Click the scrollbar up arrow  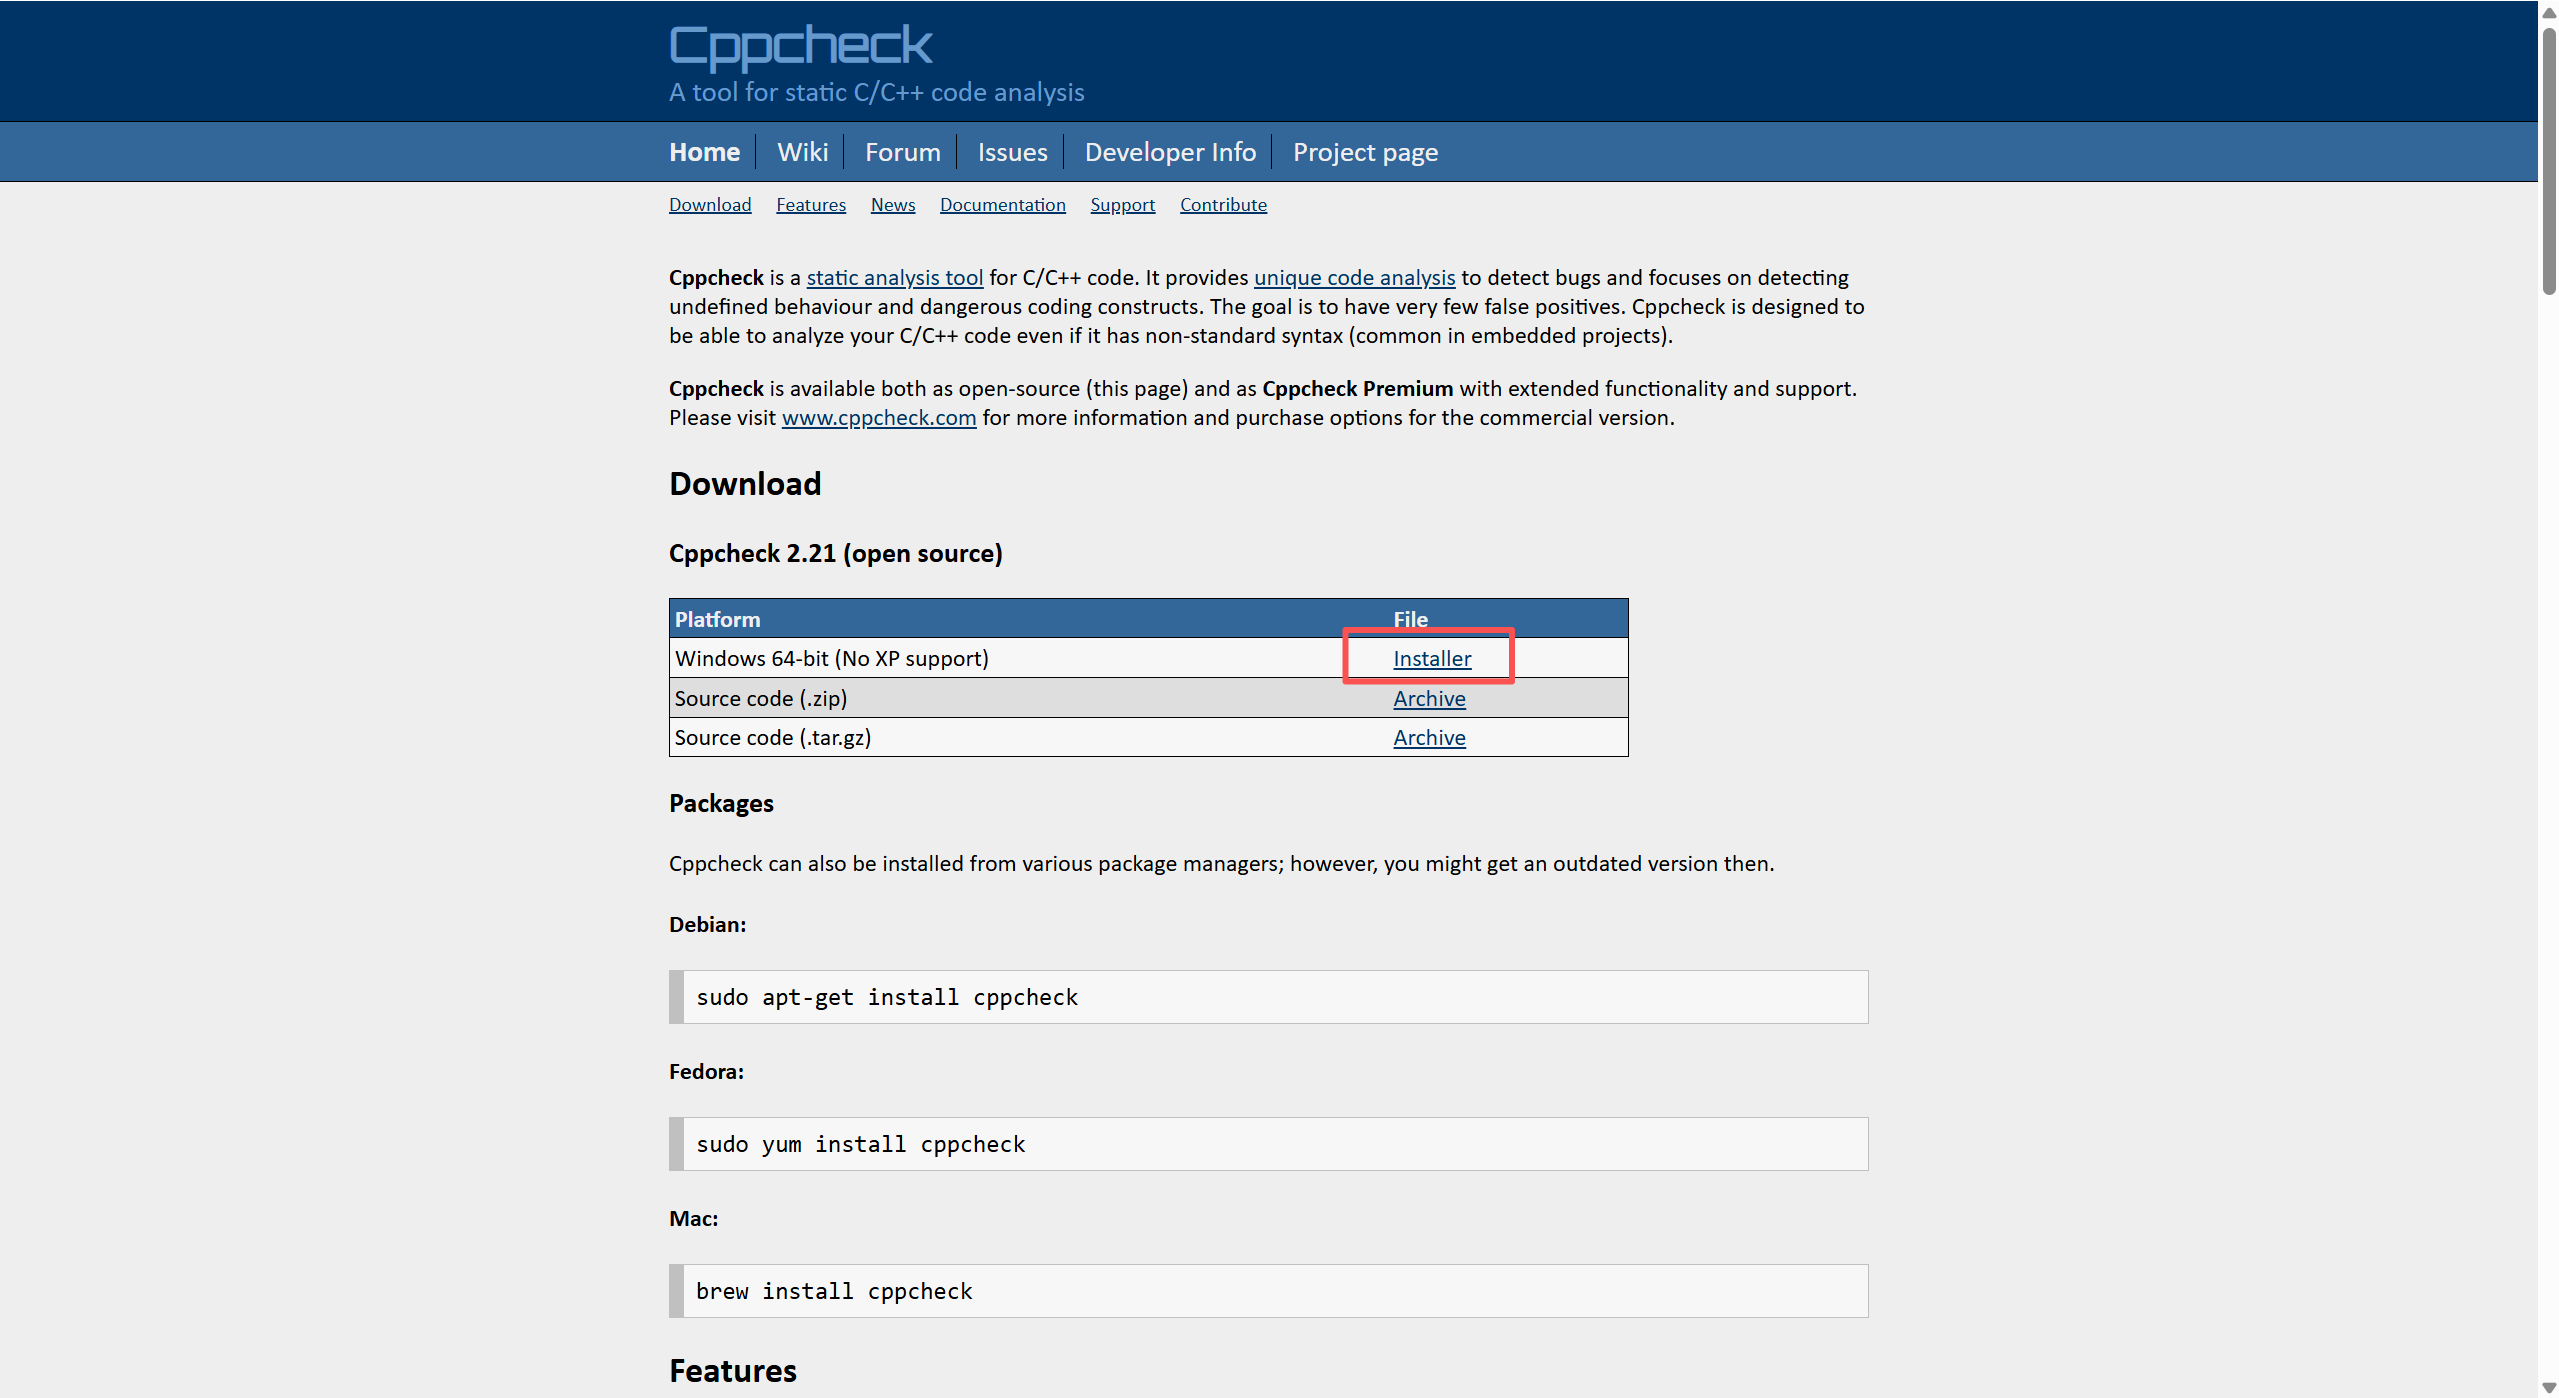click(x=2548, y=12)
